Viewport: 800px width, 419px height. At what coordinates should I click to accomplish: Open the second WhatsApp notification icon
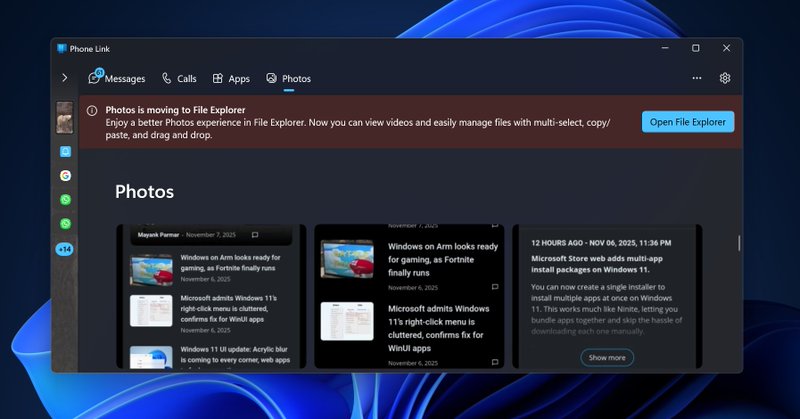tap(65, 223)
